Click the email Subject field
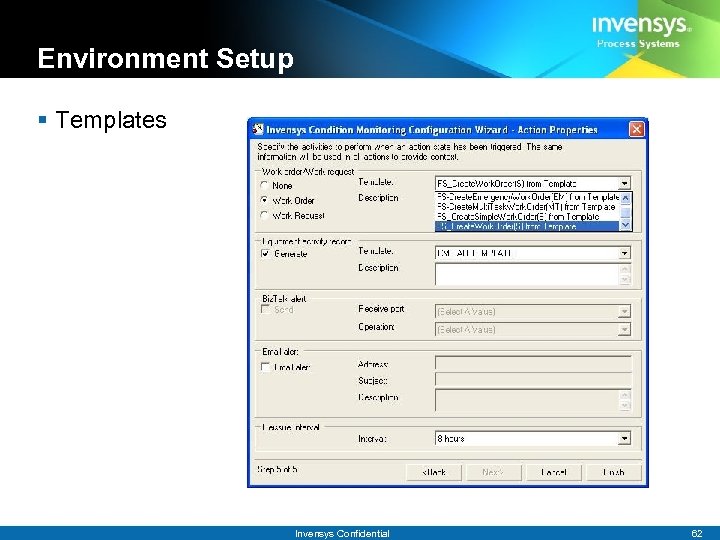Viewport: 720px width, 540px height. coord(533,380)
